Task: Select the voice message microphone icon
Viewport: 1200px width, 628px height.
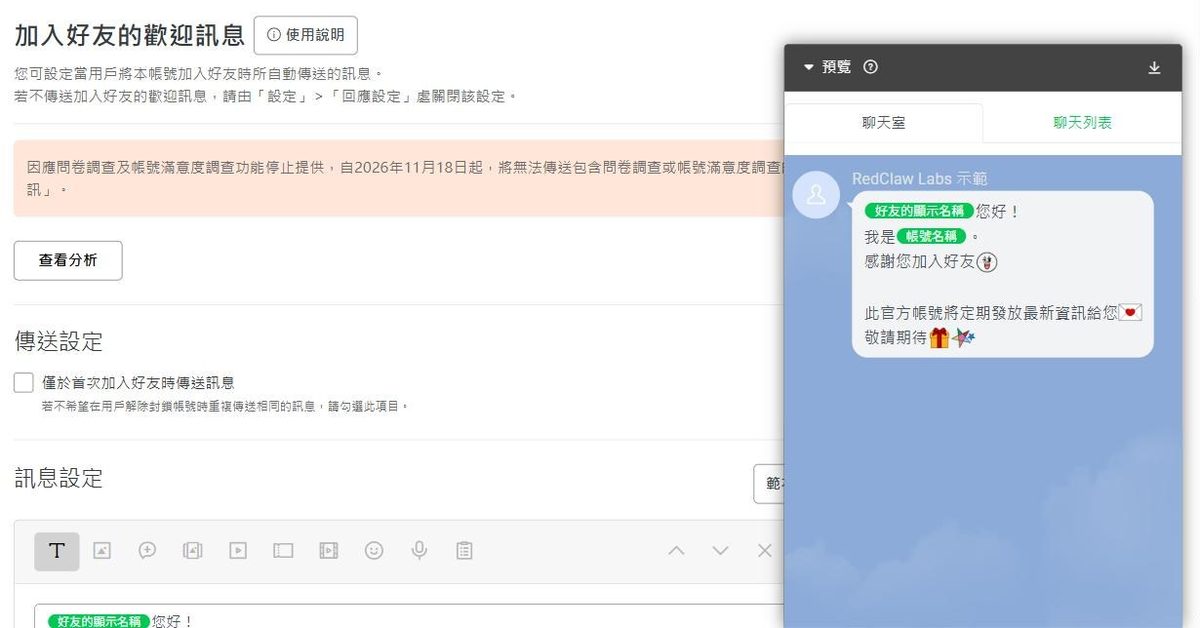Action: click(x=420, y=550)
